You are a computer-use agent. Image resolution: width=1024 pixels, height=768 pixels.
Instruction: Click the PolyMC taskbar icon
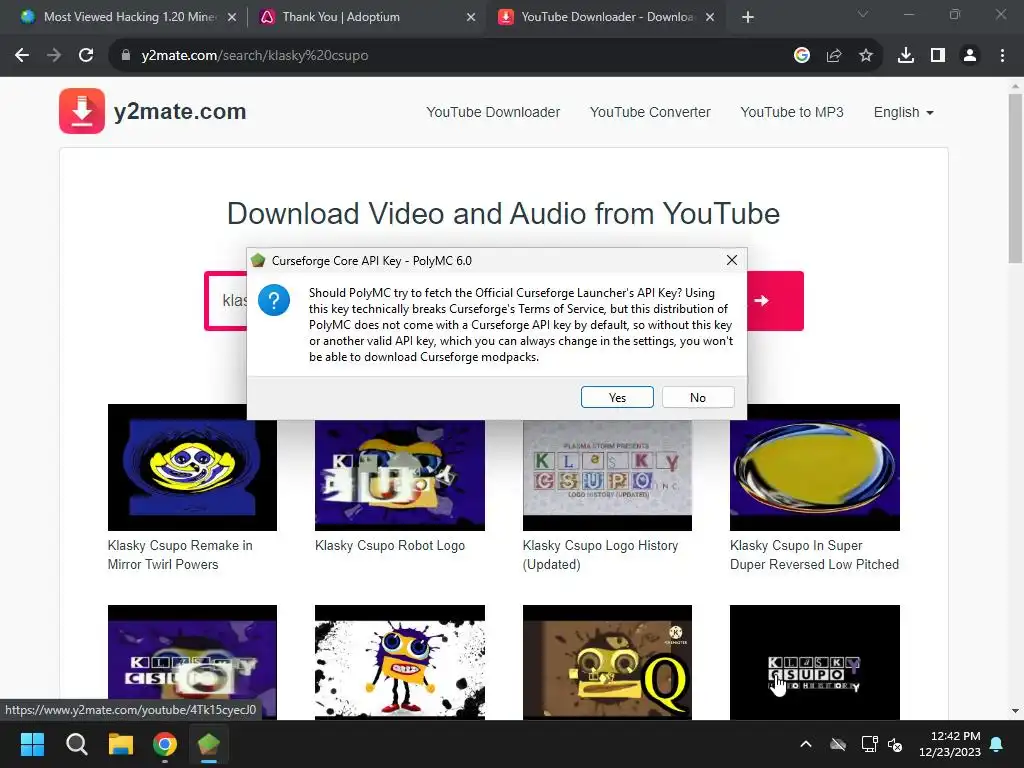coord(209,744)
